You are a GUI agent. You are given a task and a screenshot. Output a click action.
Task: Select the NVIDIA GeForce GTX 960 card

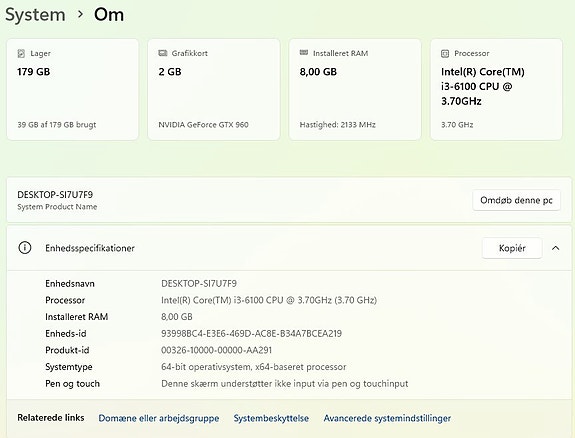coord(214,90)
